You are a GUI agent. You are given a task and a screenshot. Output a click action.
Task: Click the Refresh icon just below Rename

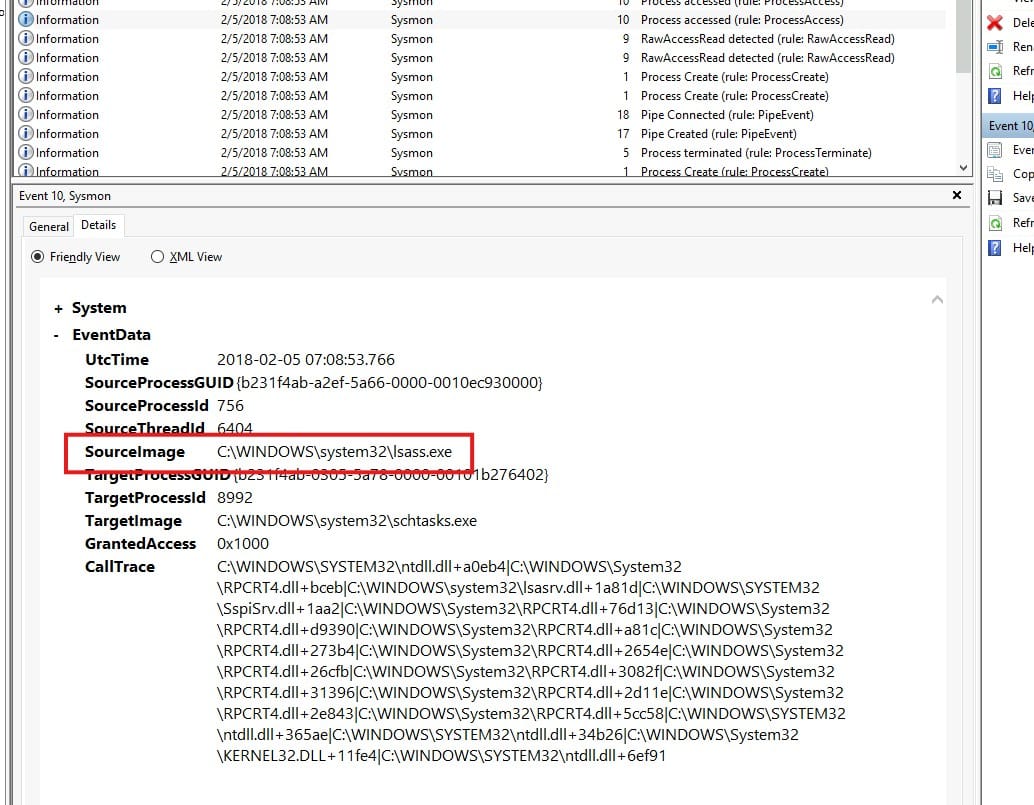pos(994,71)
